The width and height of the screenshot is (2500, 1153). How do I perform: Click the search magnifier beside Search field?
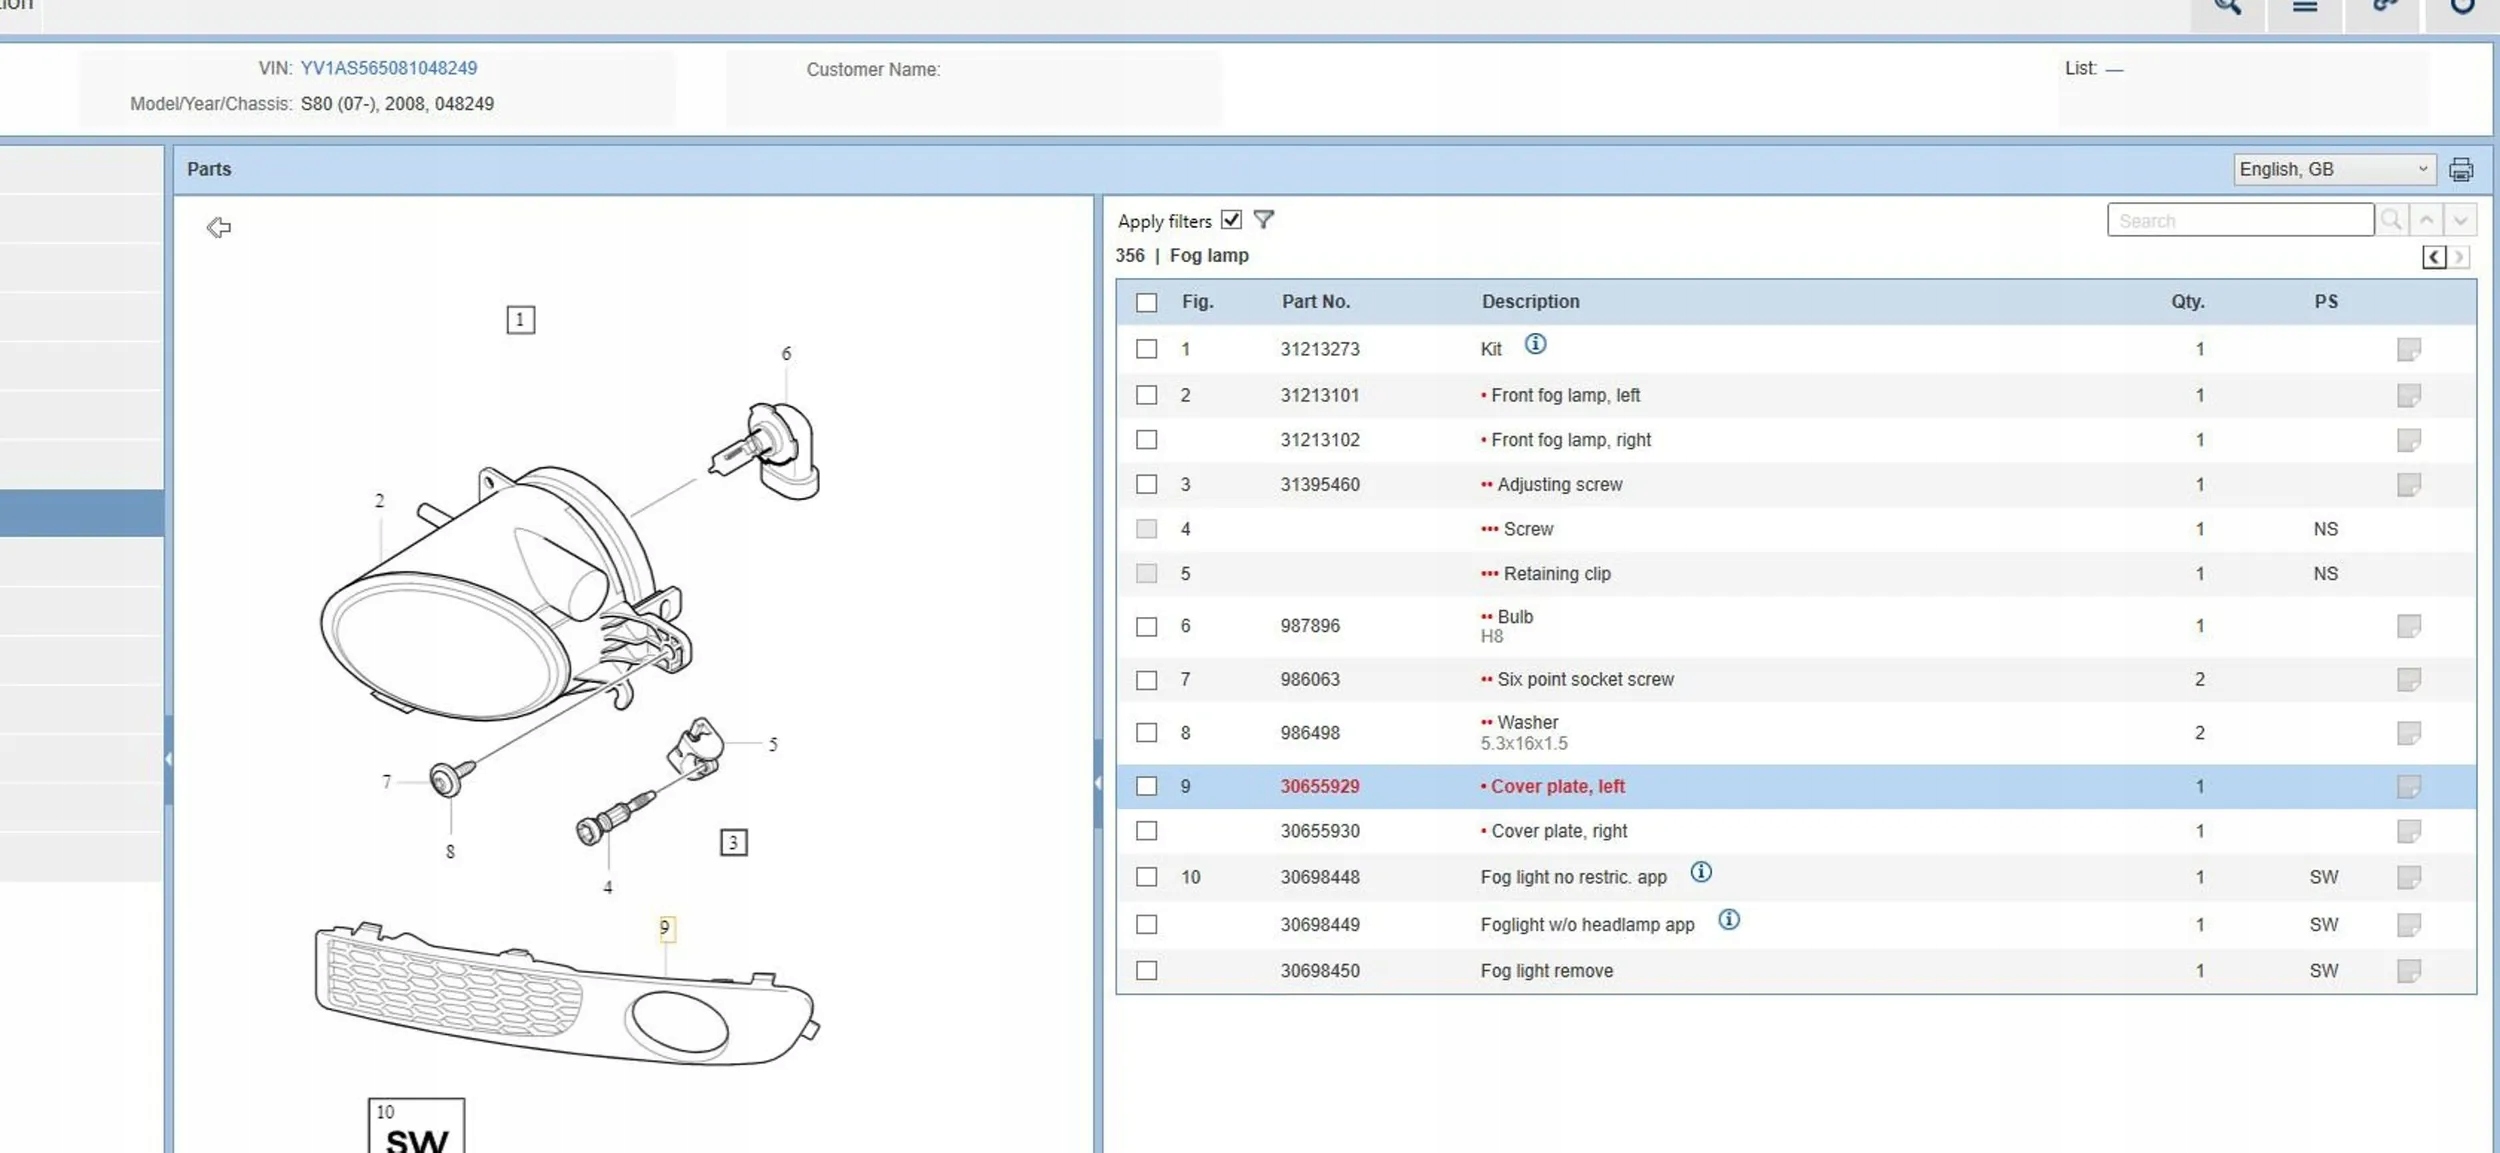coord(2391,220)
